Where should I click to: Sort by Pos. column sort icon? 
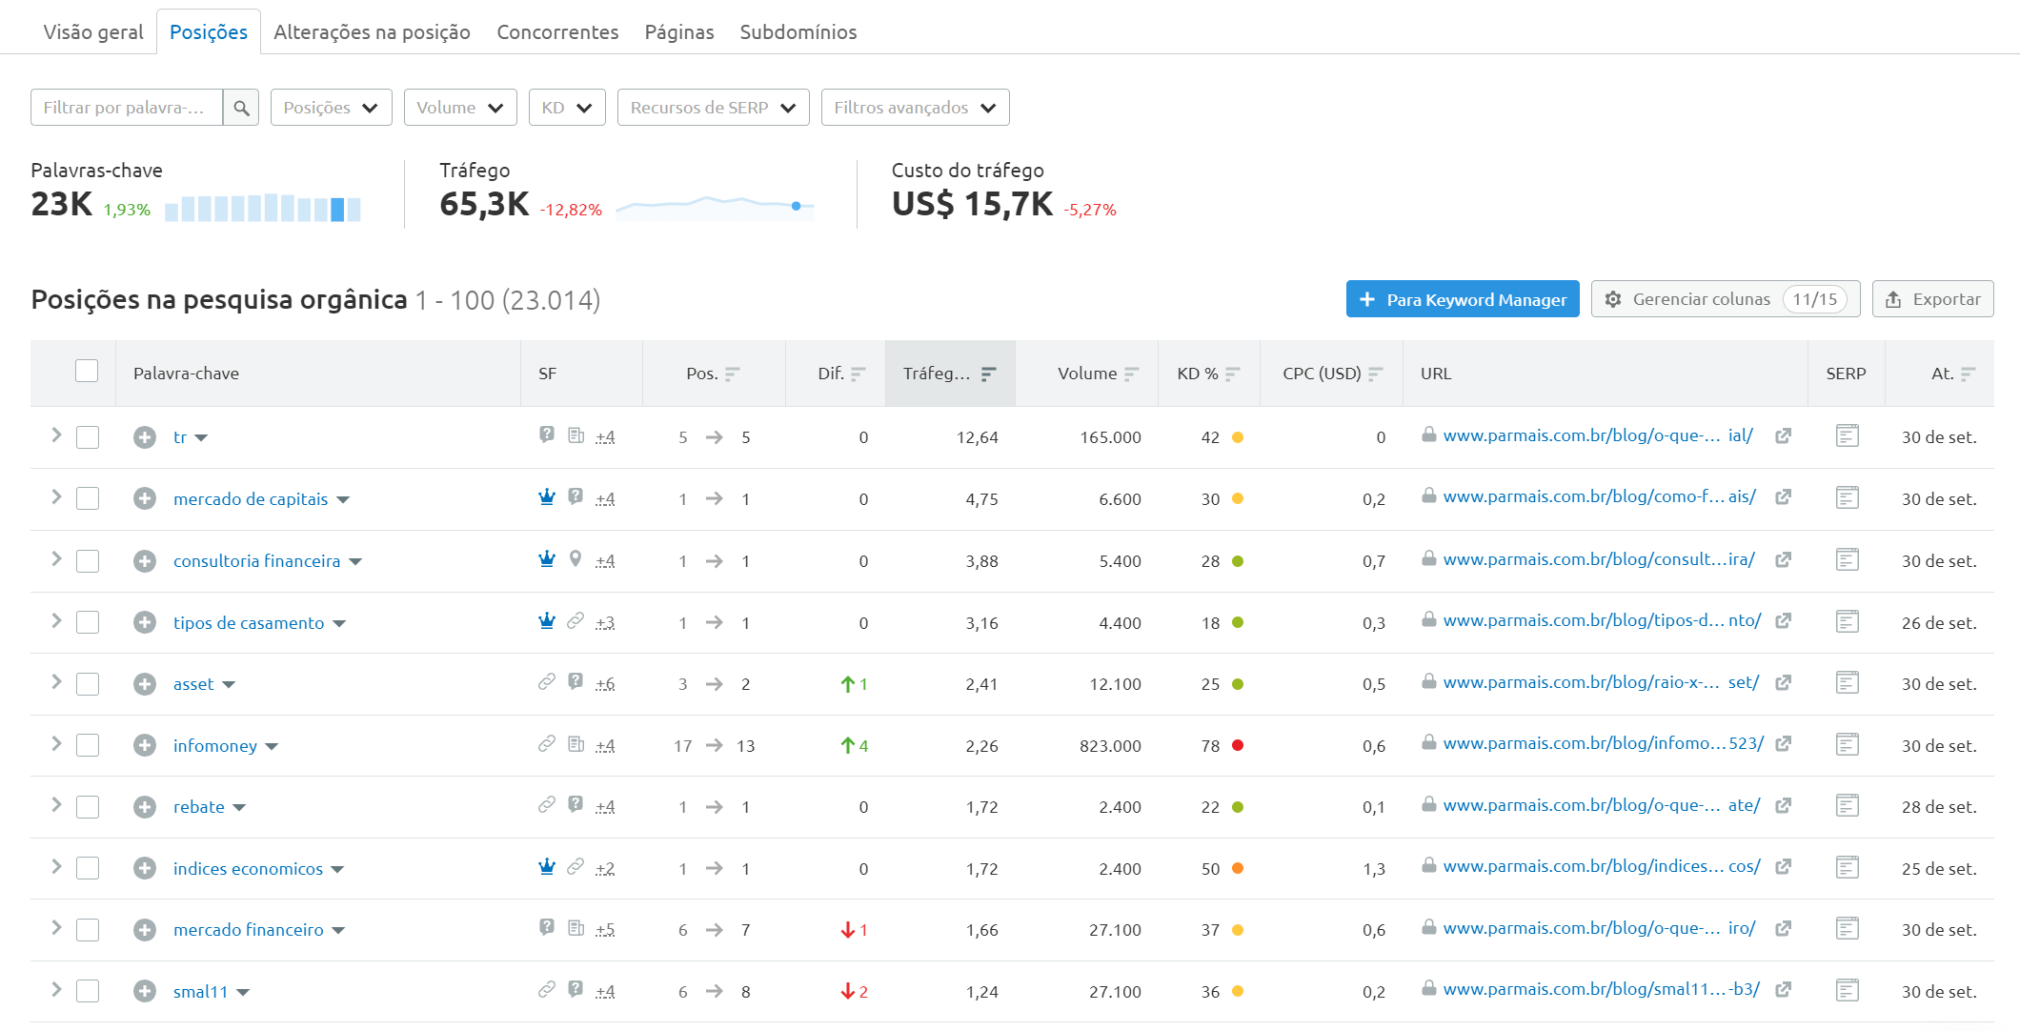732,374
